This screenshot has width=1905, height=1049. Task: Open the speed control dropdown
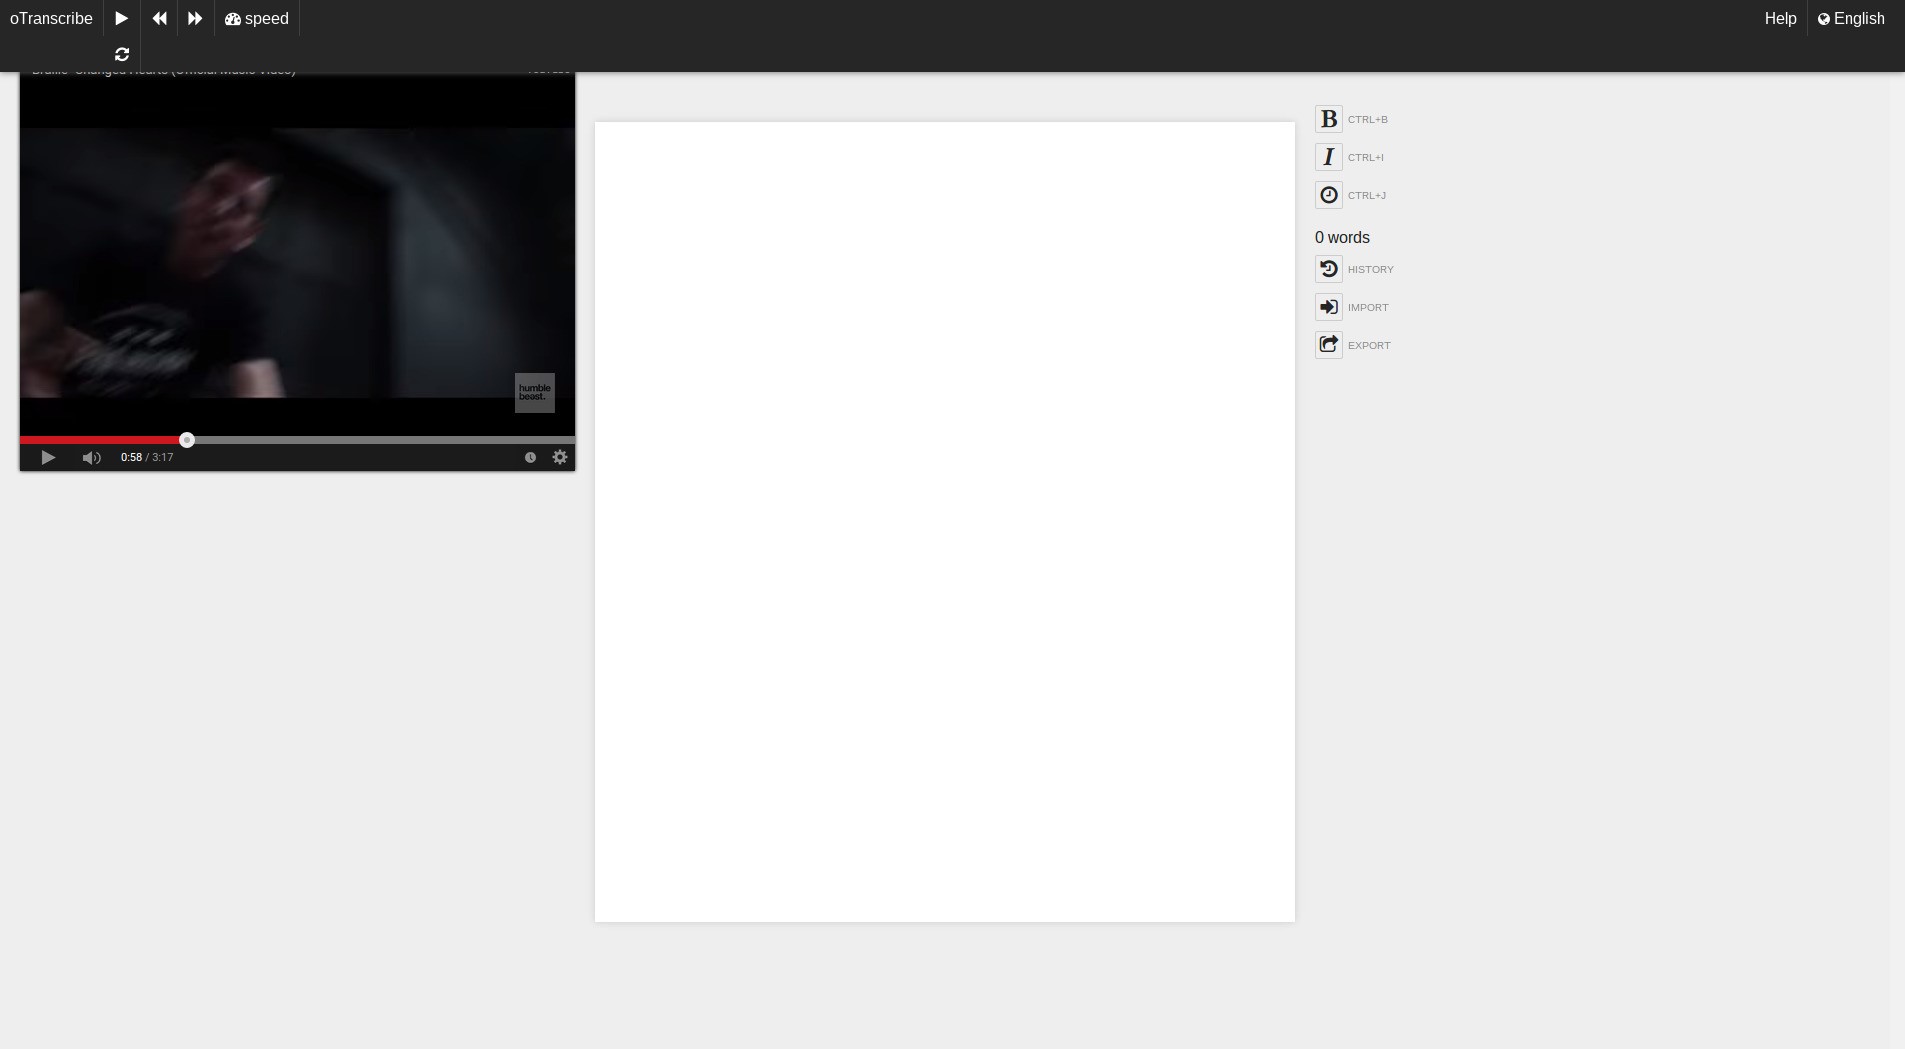257,18
